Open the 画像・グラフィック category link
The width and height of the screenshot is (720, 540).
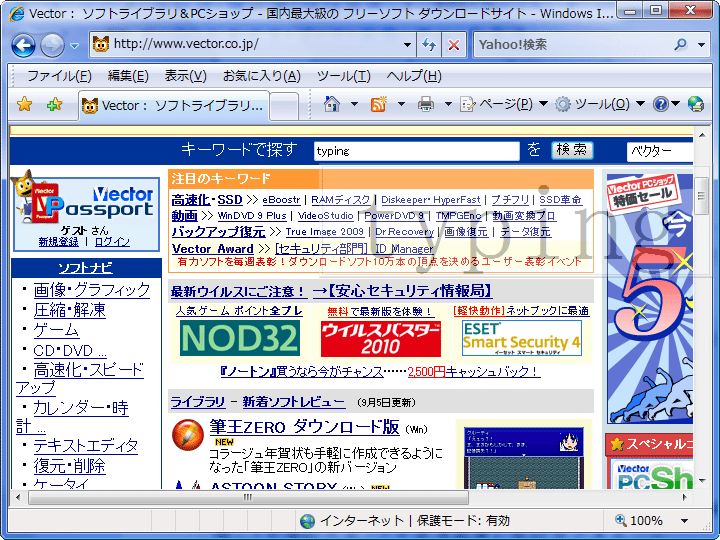[x=92, y=290]
